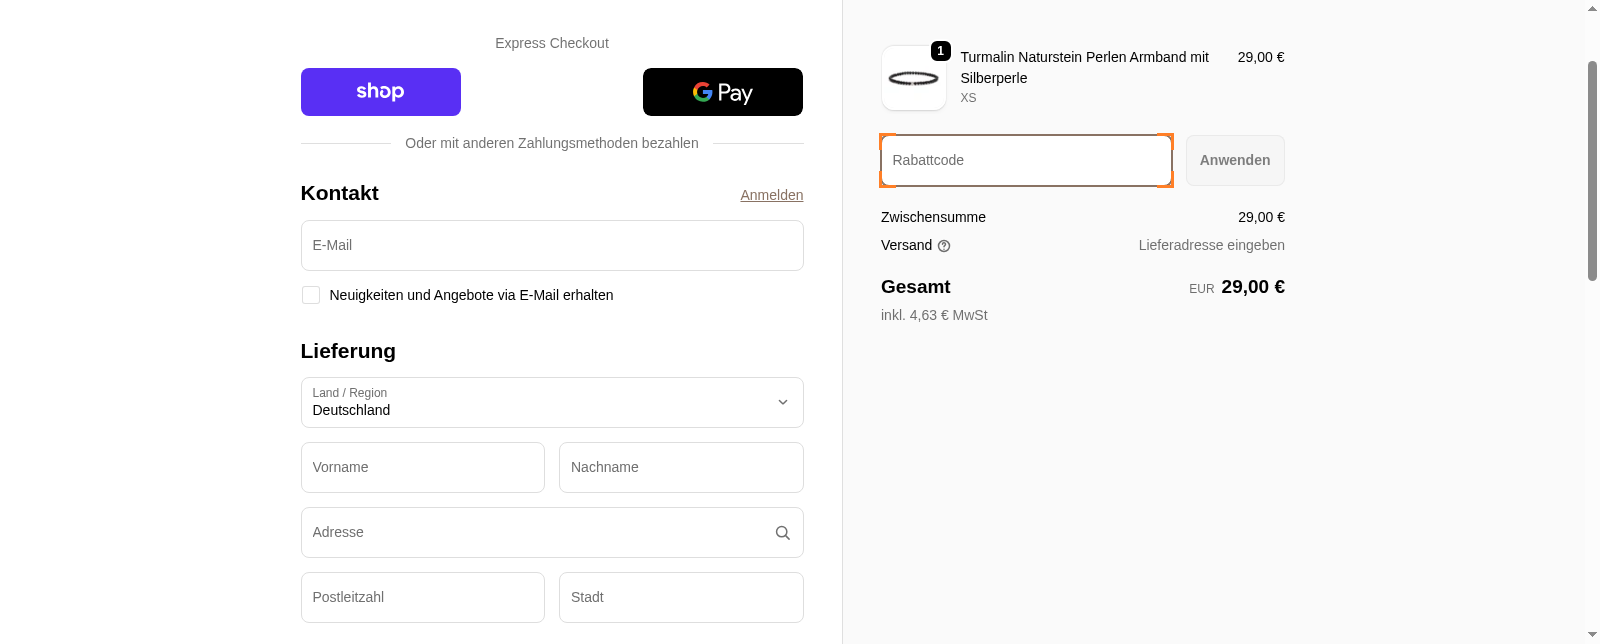Click the Shop Pay express checkout button
This screenshot has height=644, width=1600.
click(x=380, y=92)
